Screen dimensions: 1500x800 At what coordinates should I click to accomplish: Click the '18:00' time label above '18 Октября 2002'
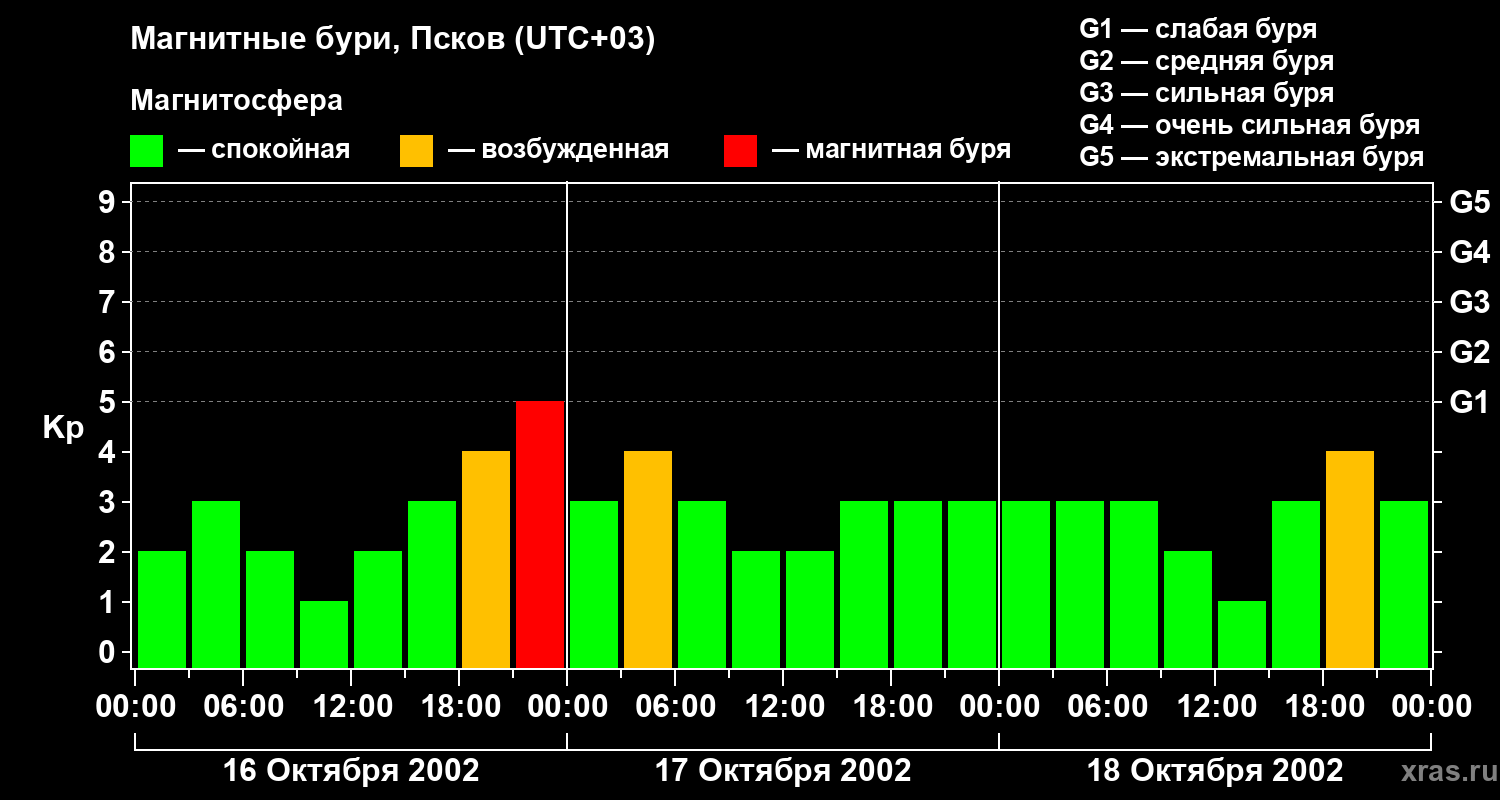coord(1323,707)
